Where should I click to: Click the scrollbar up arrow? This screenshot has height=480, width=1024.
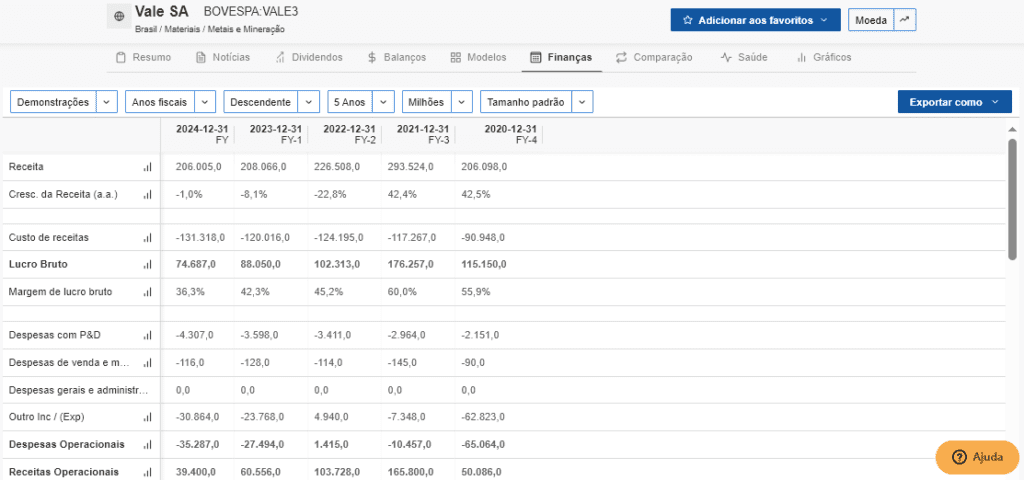(1012, 129)
